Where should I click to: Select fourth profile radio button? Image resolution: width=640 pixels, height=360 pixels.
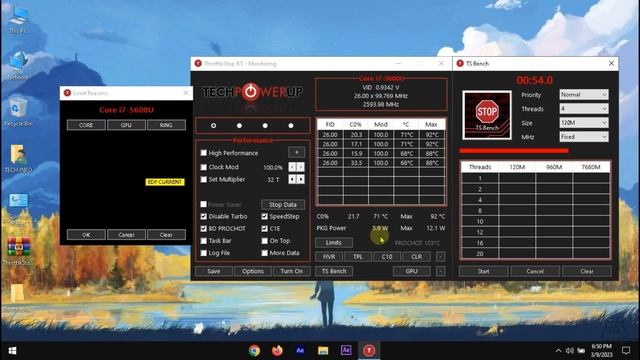pyautogui.click(x=291, y=126)
